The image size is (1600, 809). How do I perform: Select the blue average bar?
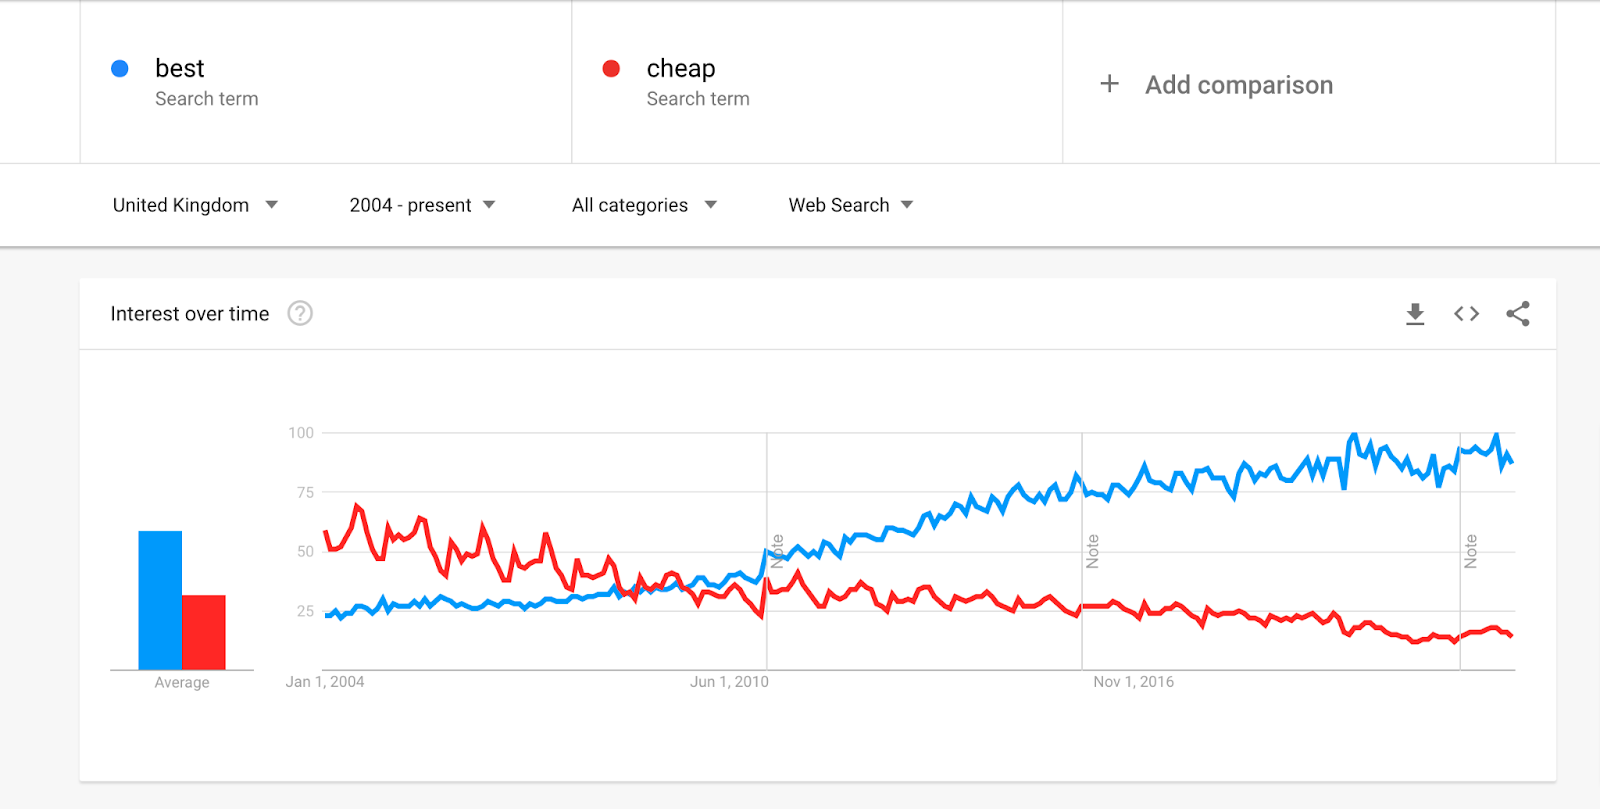coord(160,600)
